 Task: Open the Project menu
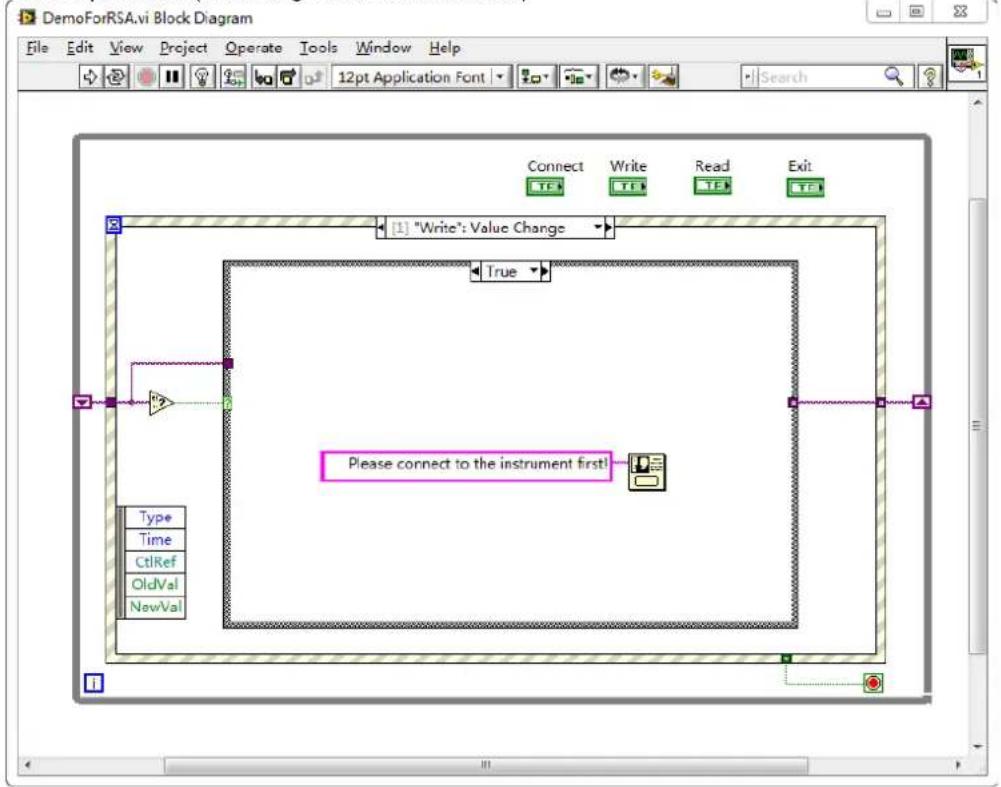(183, 48)
